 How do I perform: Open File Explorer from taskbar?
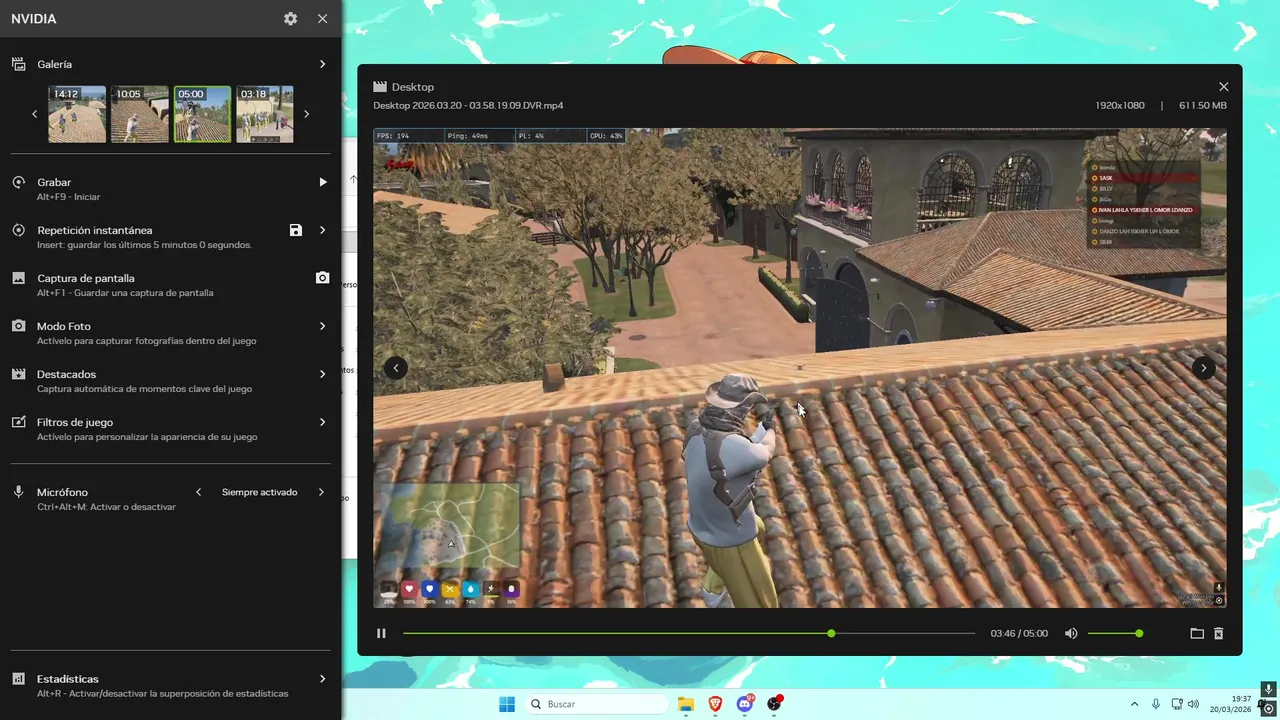686,704
